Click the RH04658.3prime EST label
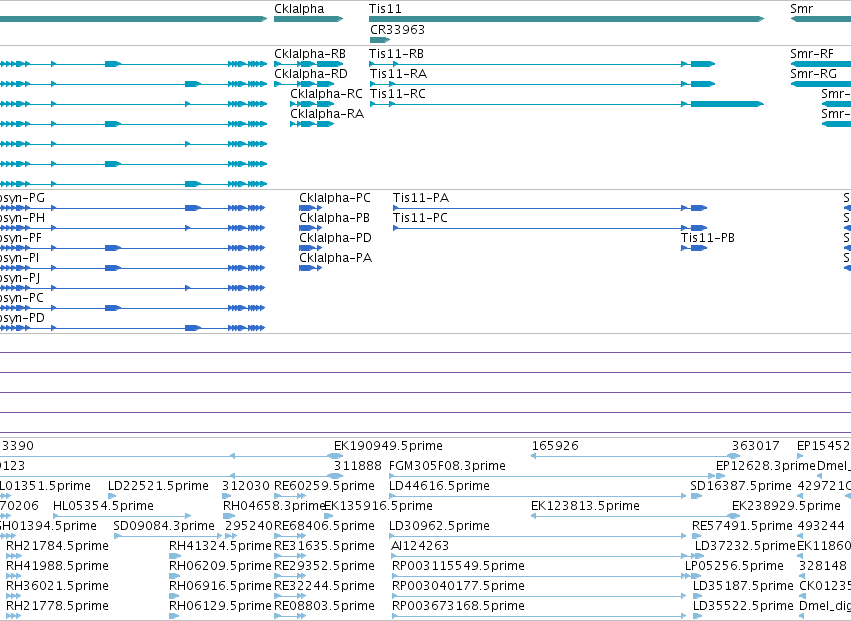Image resolution: width=851 pixels, height=621 pixels. tap(274, 506)
